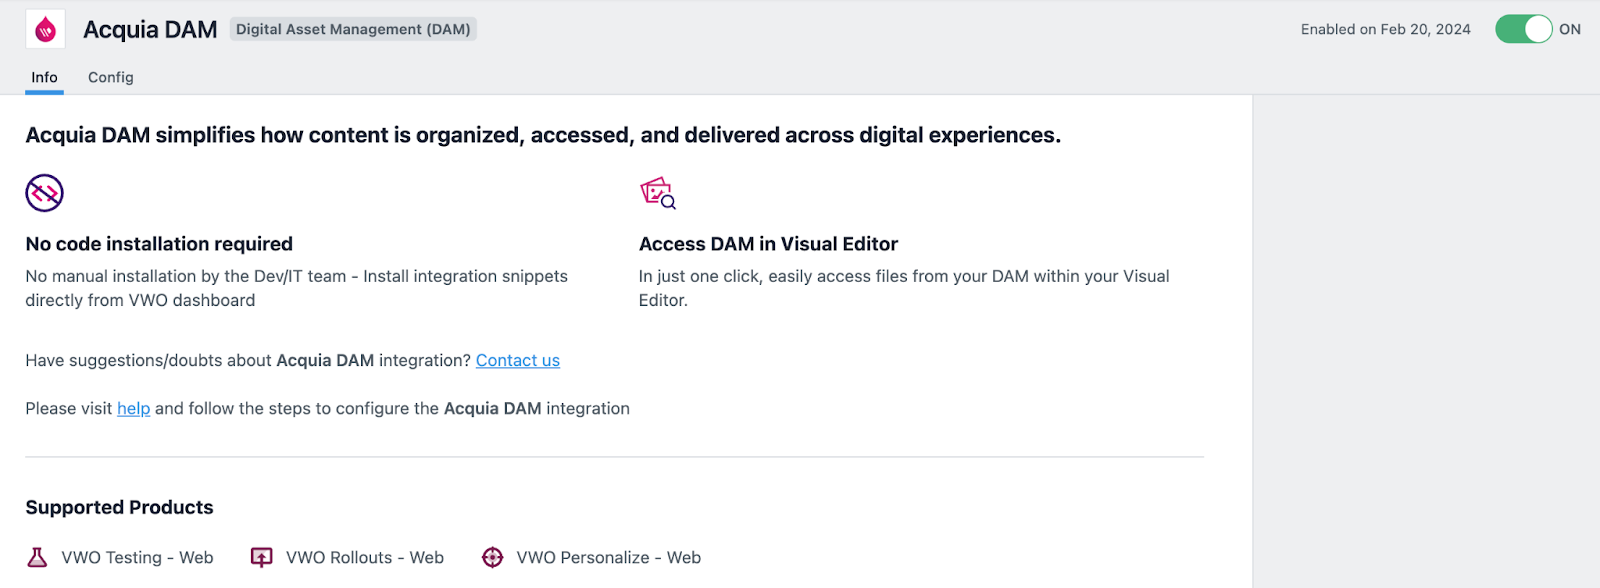Viewport: 1600px width, 588px height.
Task: Turn off the Acquia DAM integration toggle
Action: tap(1523, 29)
